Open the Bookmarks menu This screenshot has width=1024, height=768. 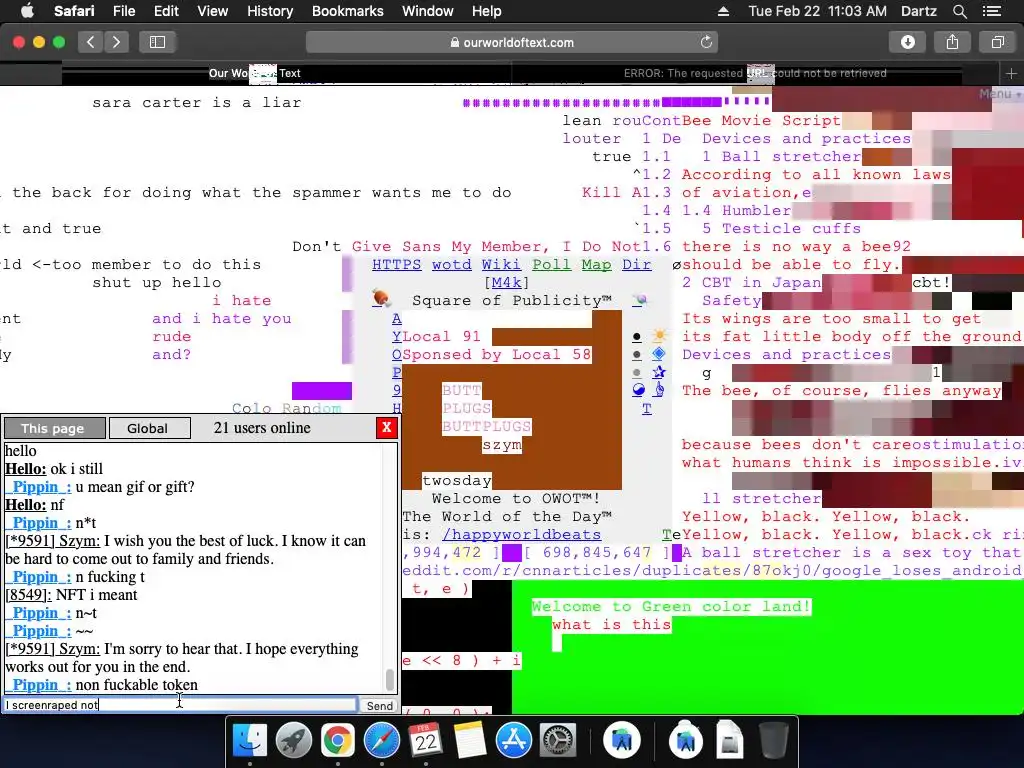point(347,11)
